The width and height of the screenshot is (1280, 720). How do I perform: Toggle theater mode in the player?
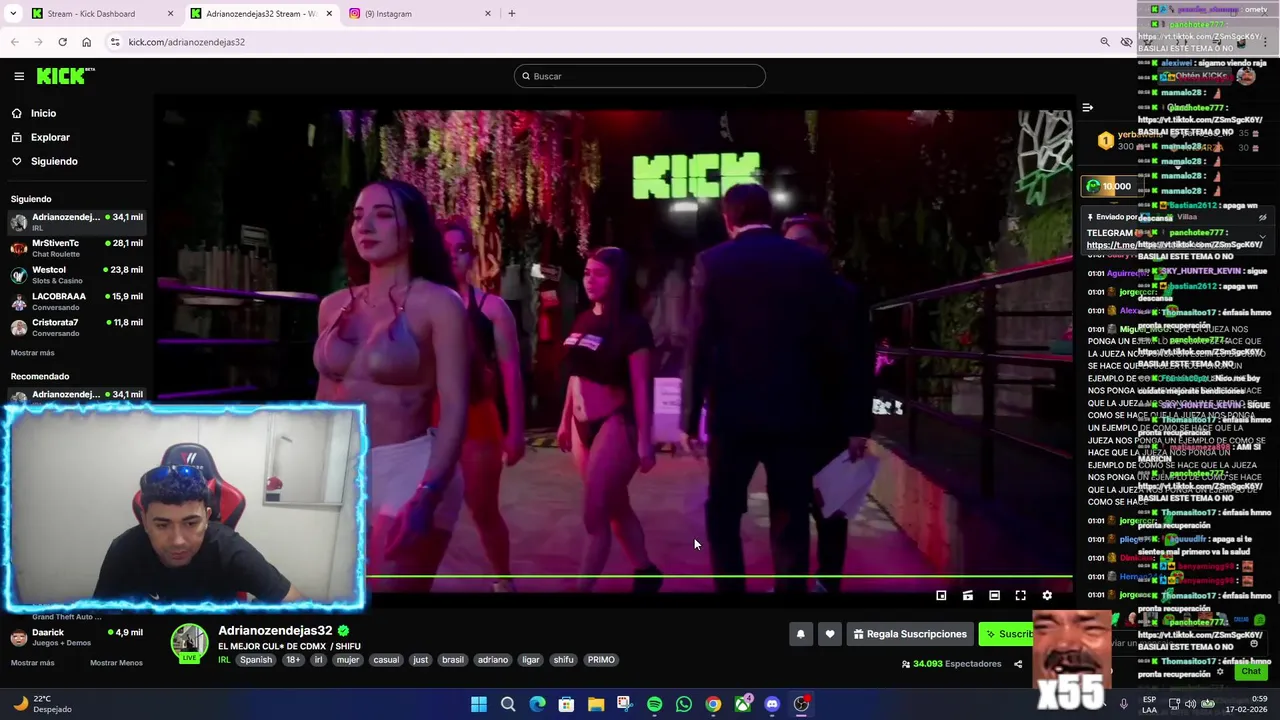(x=994, y=595)
